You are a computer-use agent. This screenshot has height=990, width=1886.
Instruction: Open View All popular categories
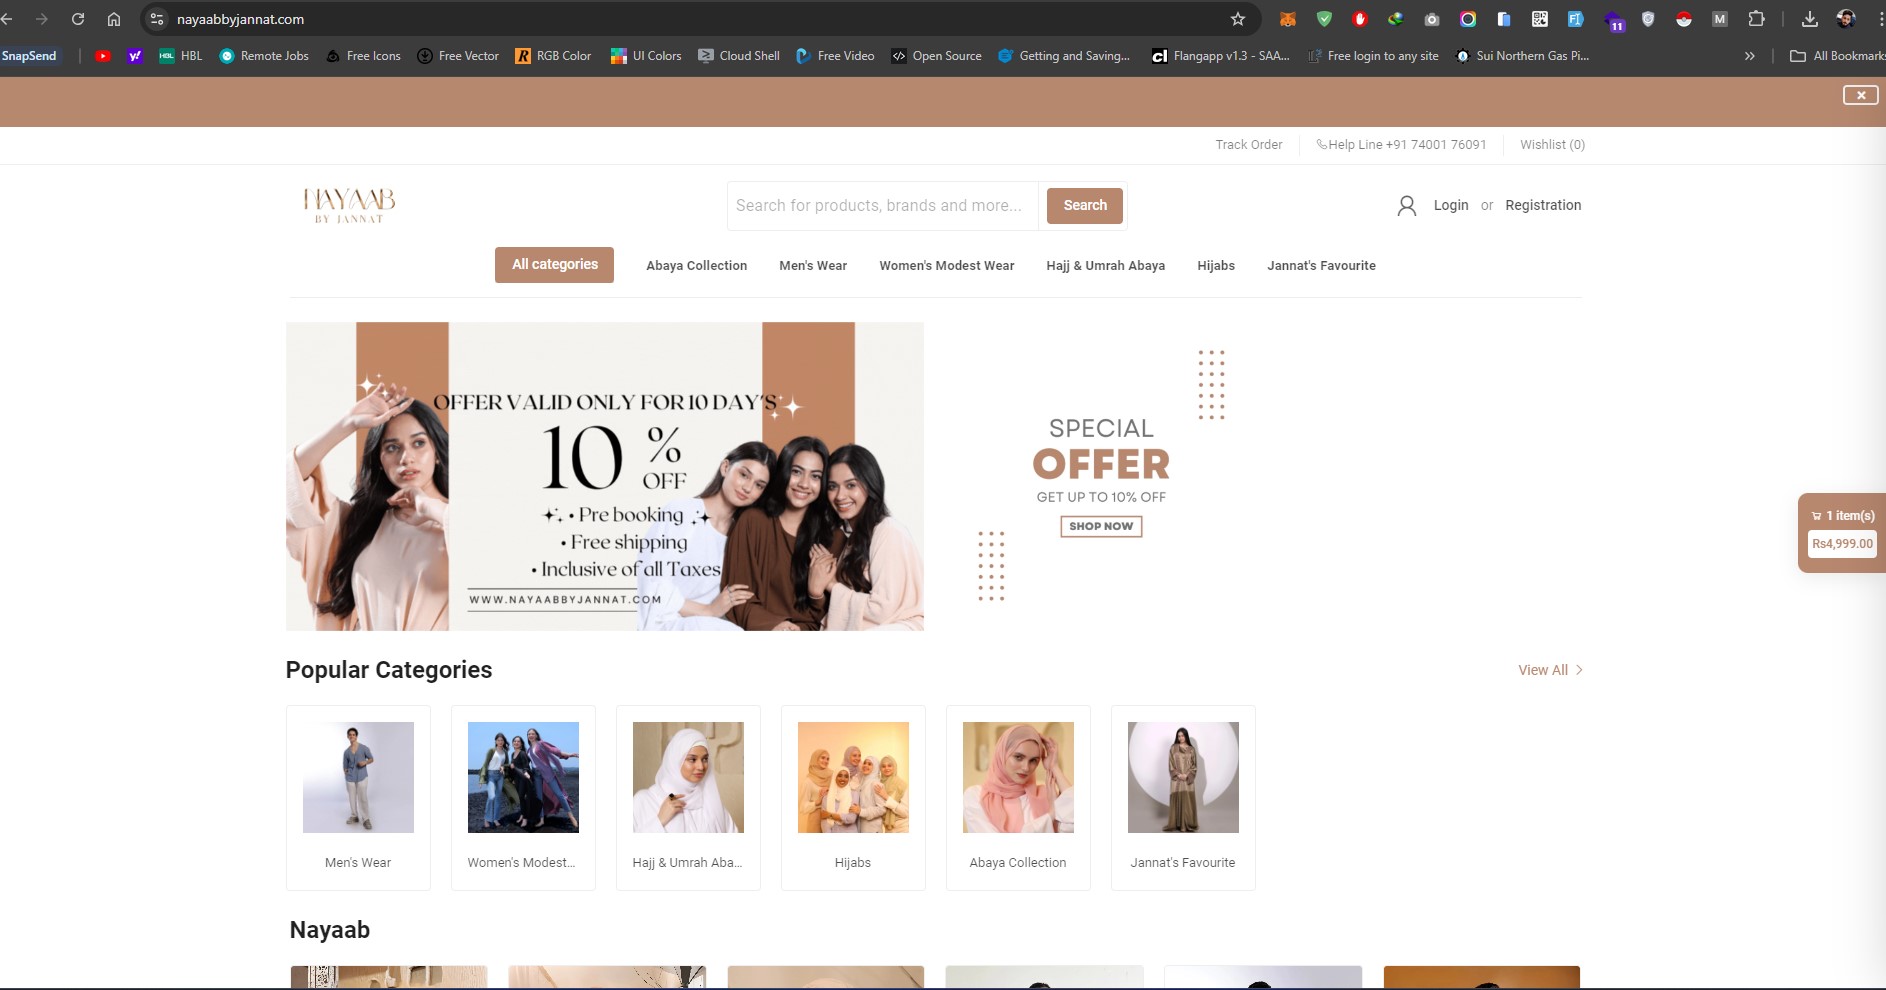click(1549, 670)
